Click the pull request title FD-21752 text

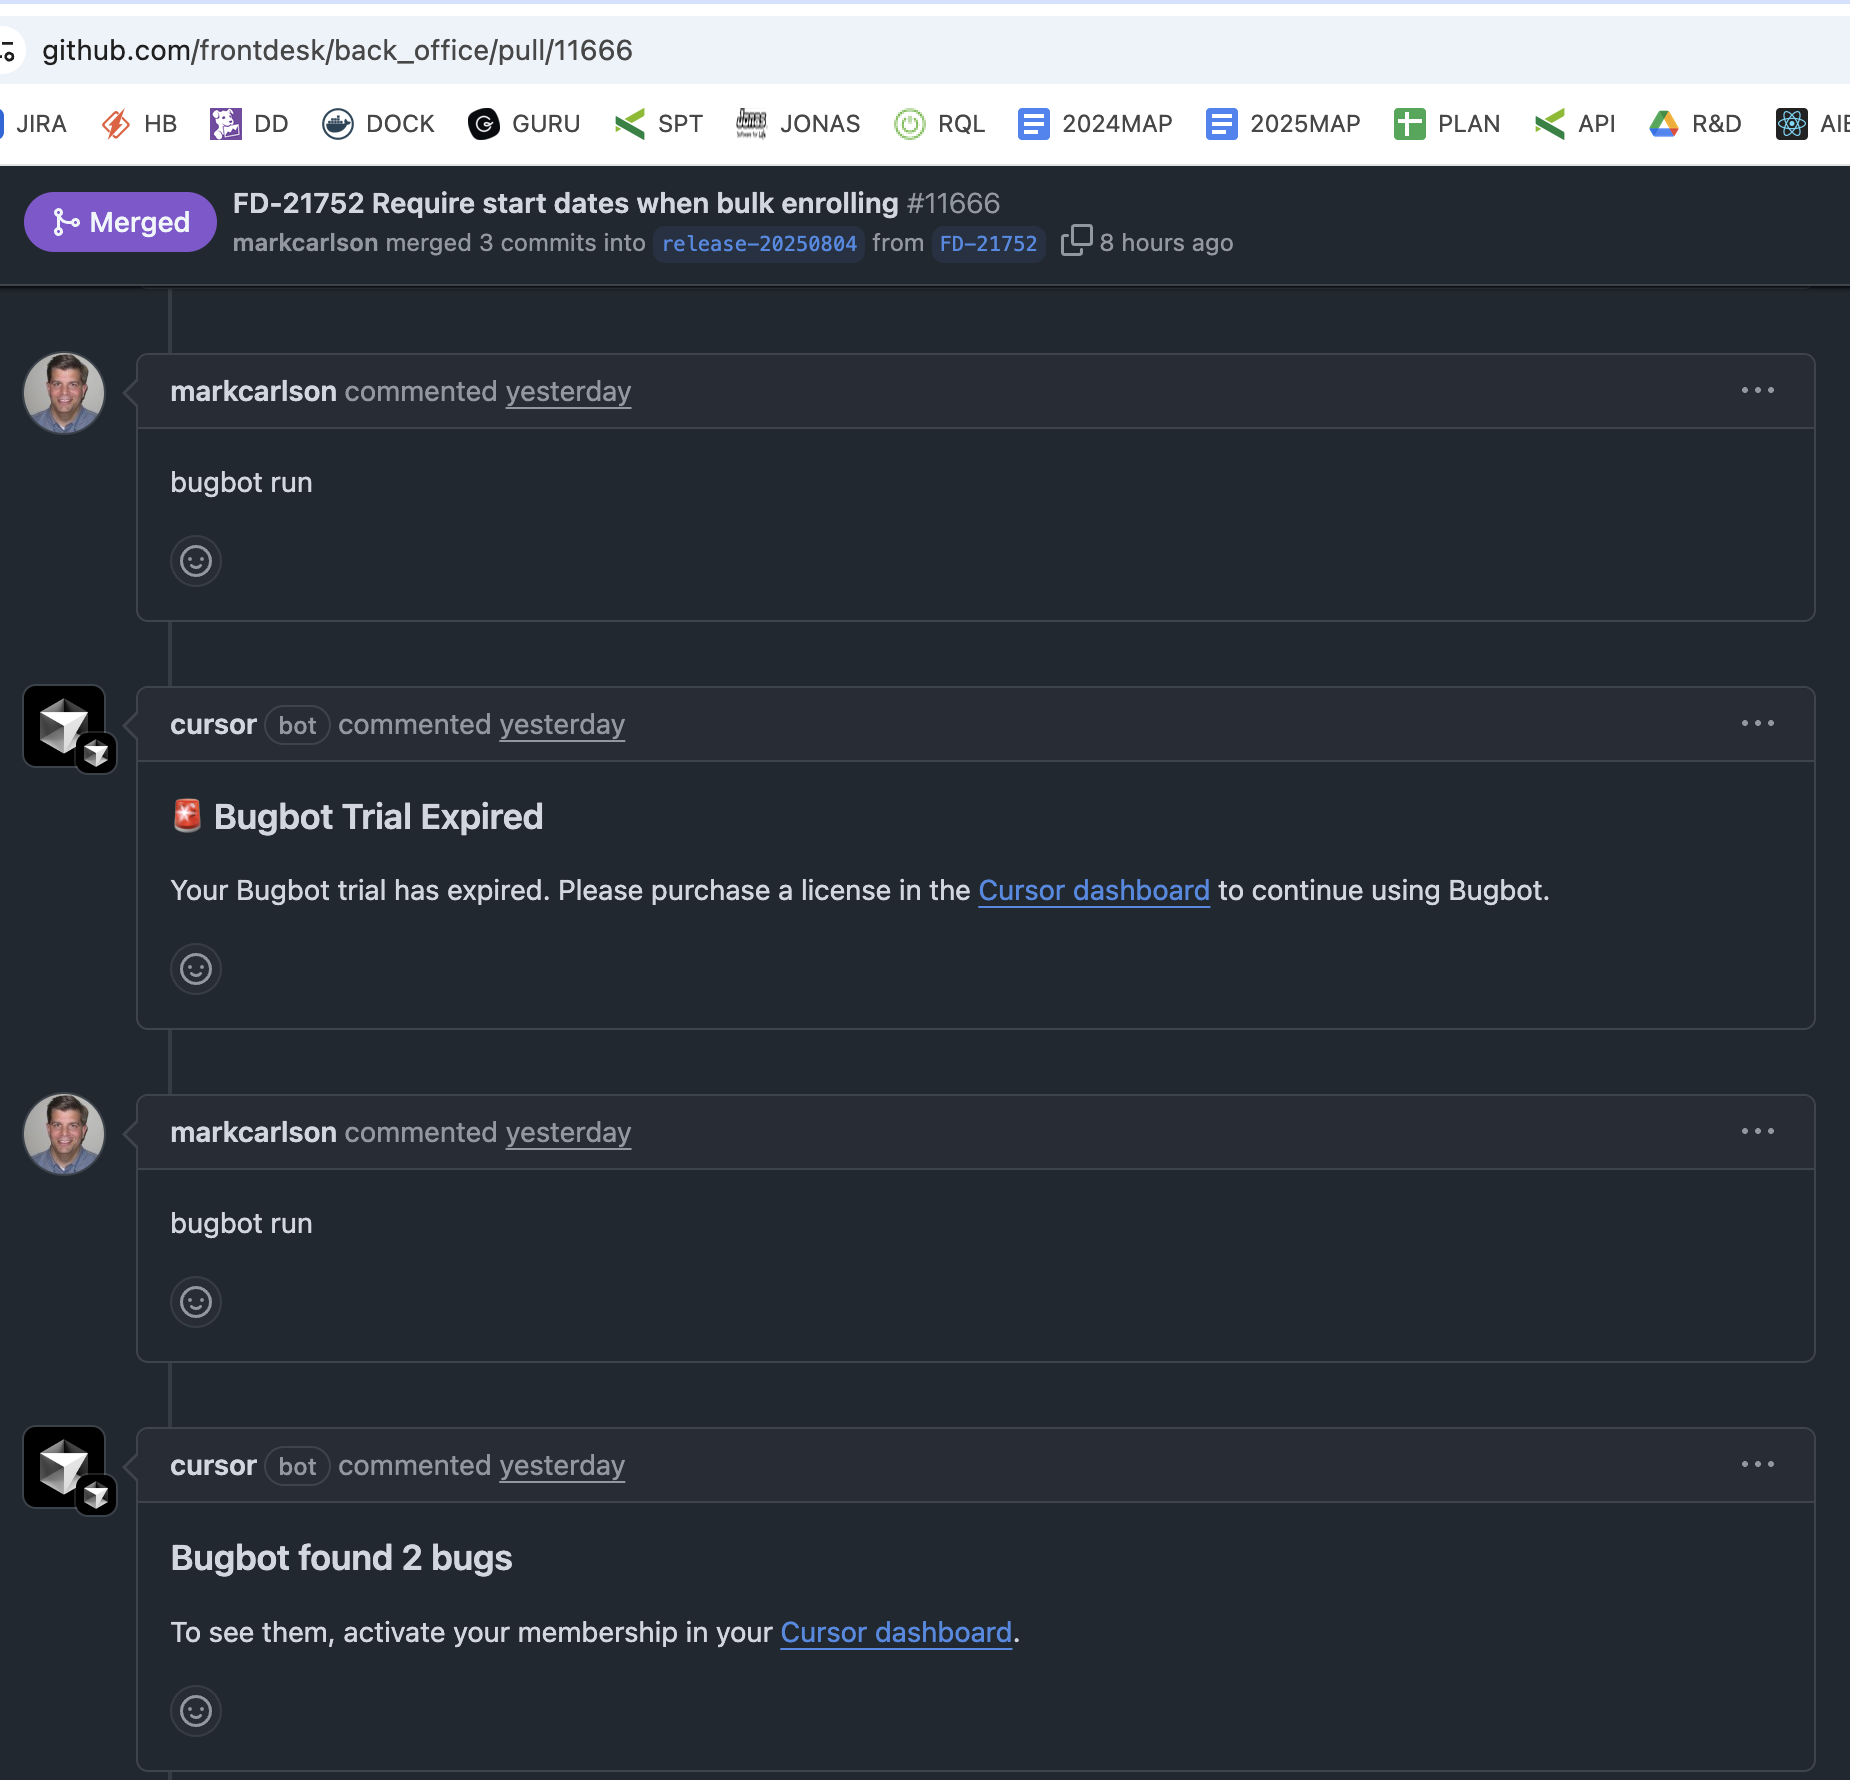tap(566, 203)
